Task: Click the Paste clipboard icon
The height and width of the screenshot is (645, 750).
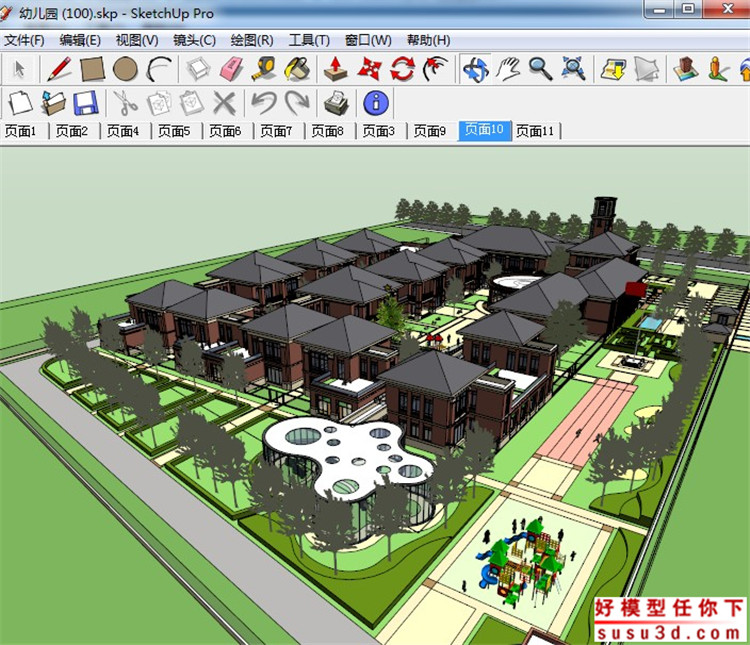Action: point(191,103)
